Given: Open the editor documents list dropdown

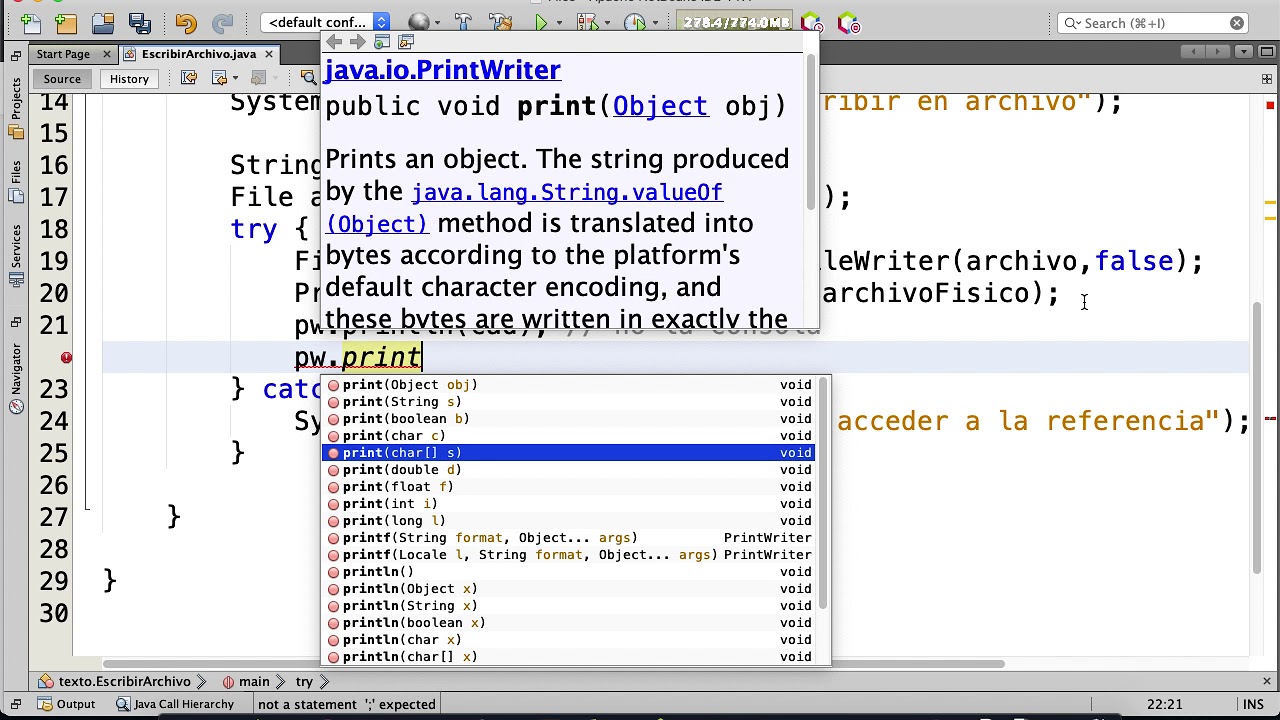Looking at the screenshot, I should pos(1242,52).
